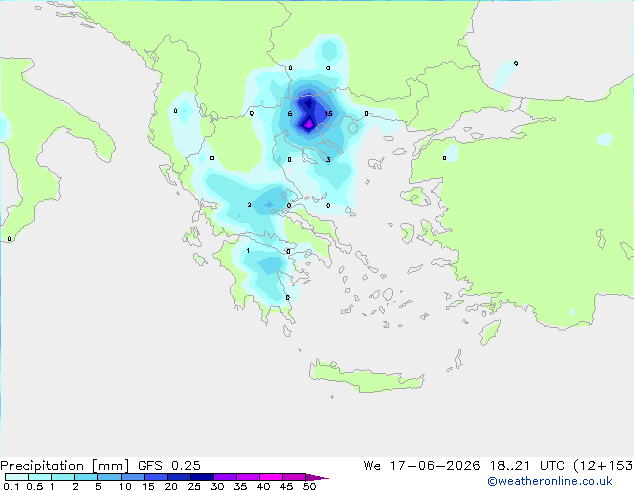Open the weatheronline.co.uk copyright link
The image size is (634, 490).
coord(550,481)
